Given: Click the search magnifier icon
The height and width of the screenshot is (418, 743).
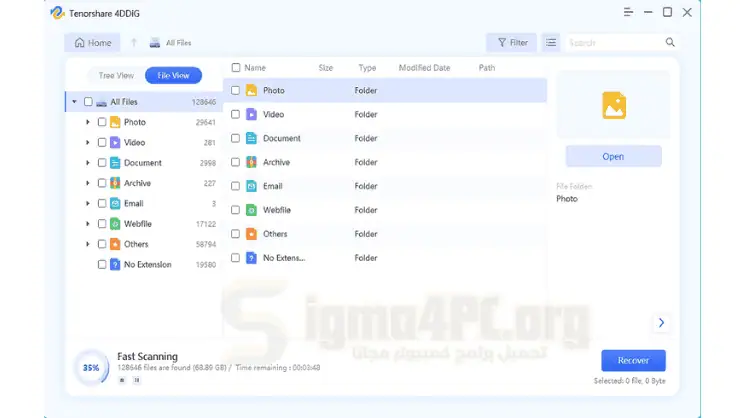Looking at the screenshot, I should pos(670,43).
